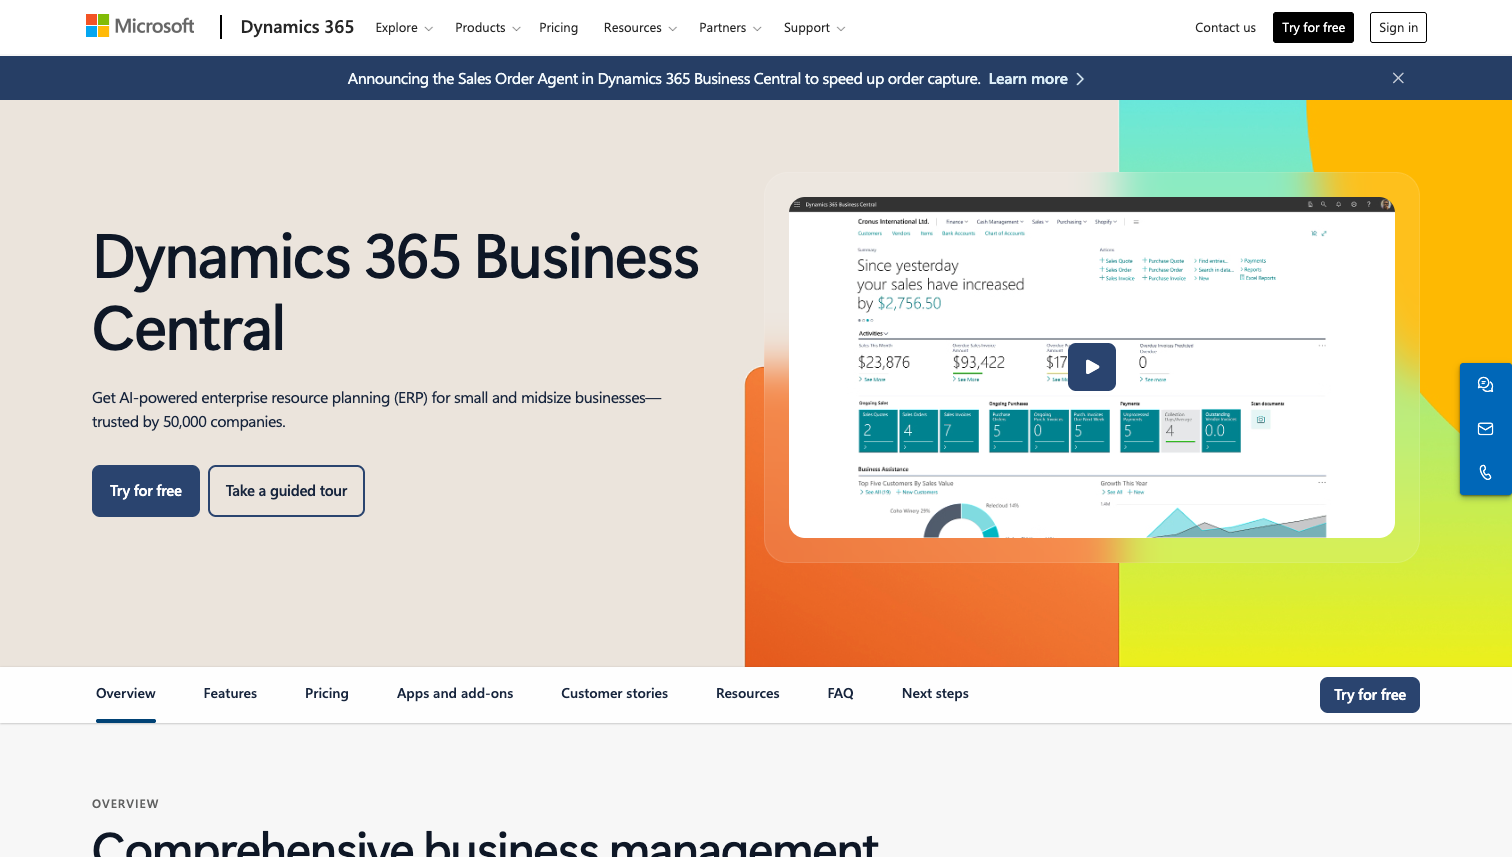Switch to the Features tab
1512x857 pixels.
230,693
